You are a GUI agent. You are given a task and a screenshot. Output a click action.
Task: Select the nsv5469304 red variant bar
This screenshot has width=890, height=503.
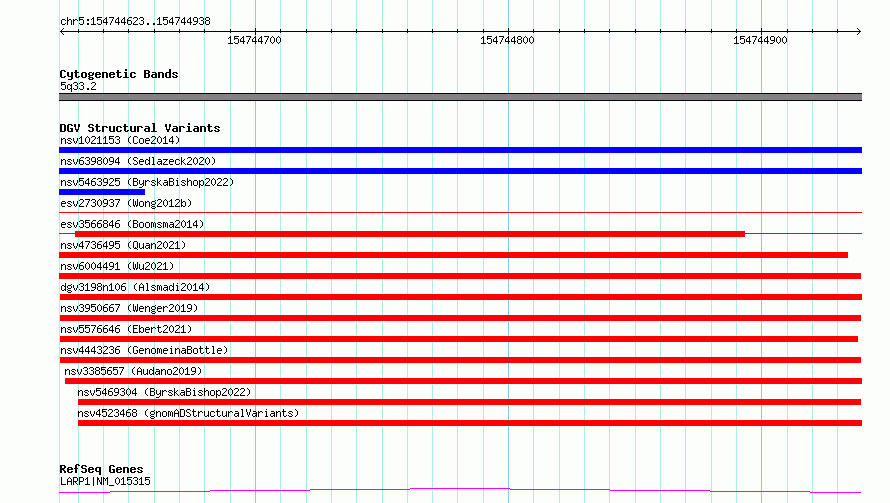pyautogui.click(x=469, y=402)
